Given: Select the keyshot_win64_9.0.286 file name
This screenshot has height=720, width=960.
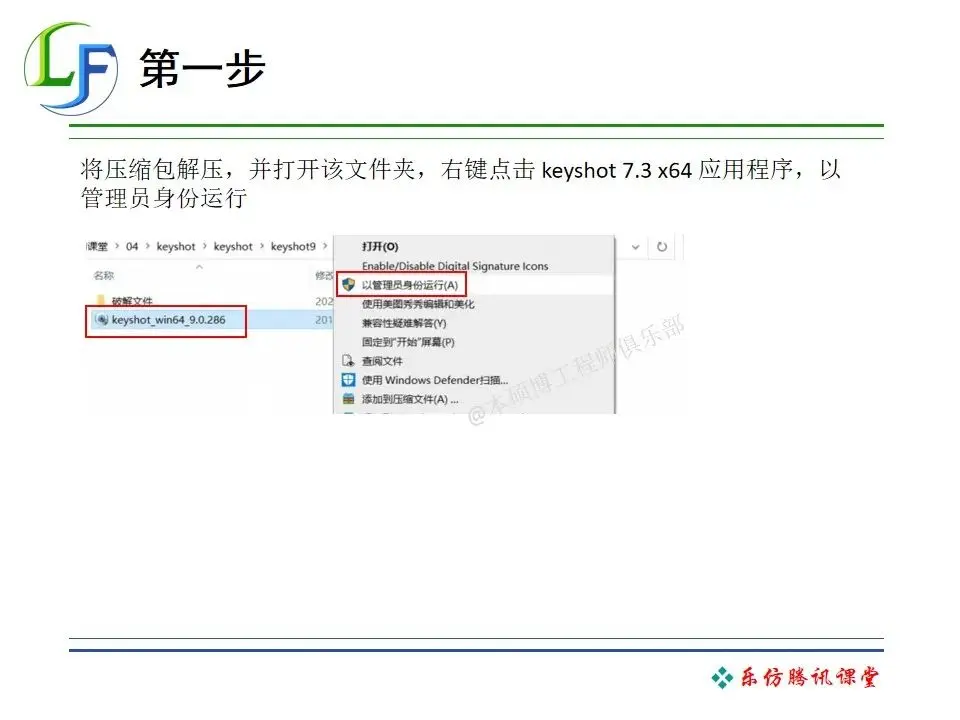Looking at the screenshot, I should (x=168, y=320).
